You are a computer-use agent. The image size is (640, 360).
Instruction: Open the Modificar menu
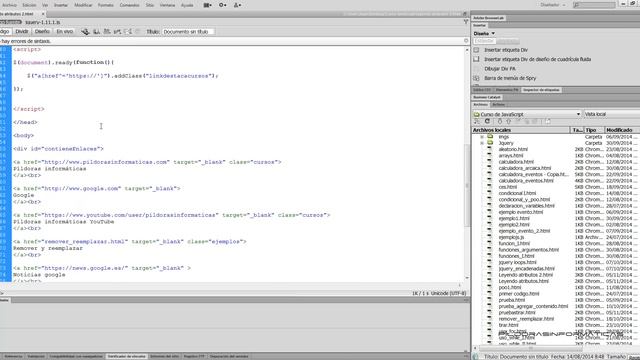(83, 5)
